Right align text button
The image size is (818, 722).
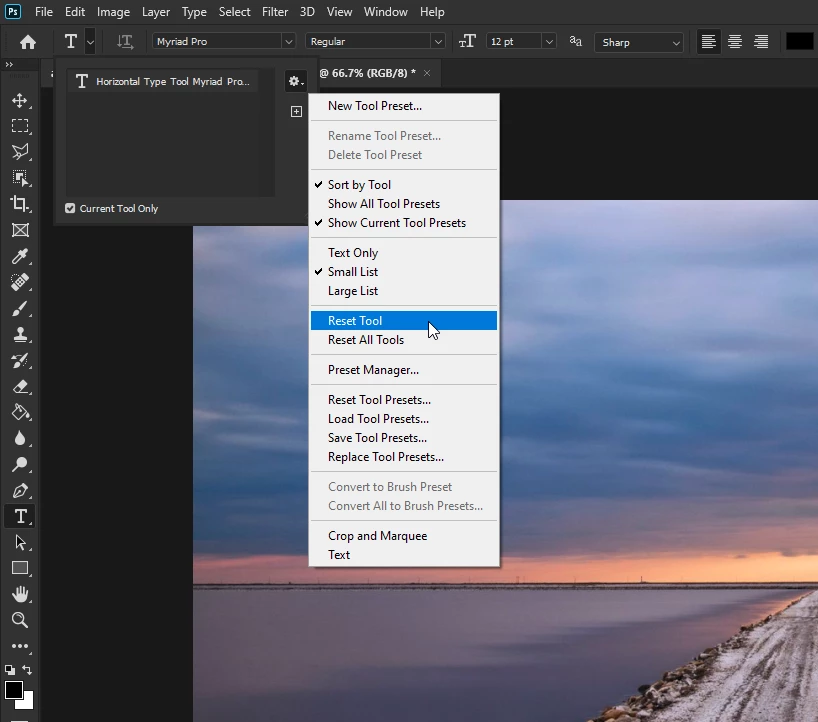(761, 42)
